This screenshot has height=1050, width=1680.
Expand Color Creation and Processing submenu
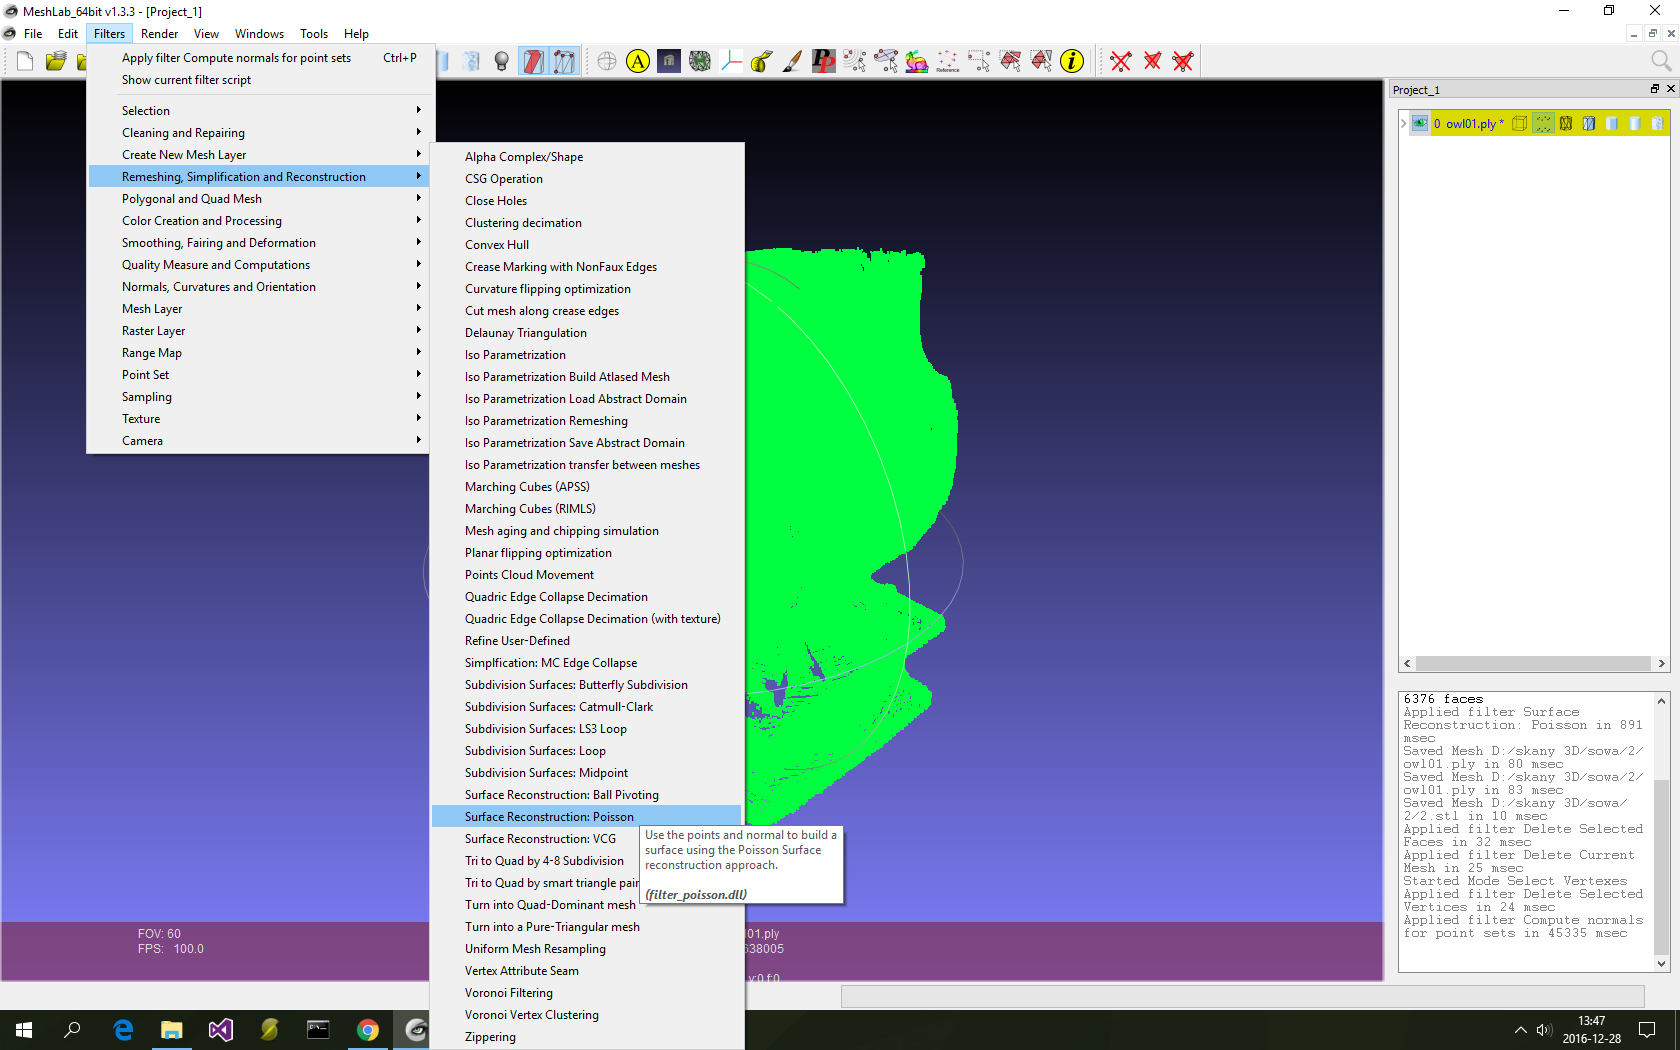point(259,221)
